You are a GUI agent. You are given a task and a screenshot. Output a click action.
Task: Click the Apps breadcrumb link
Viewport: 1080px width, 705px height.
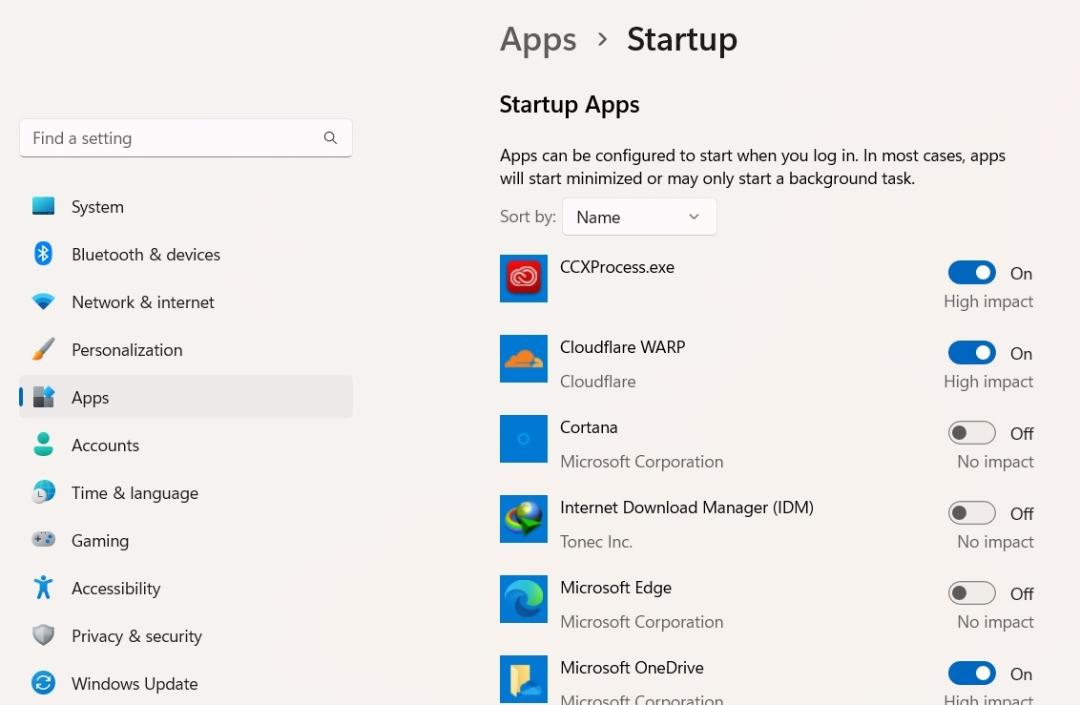click(538, 39)
